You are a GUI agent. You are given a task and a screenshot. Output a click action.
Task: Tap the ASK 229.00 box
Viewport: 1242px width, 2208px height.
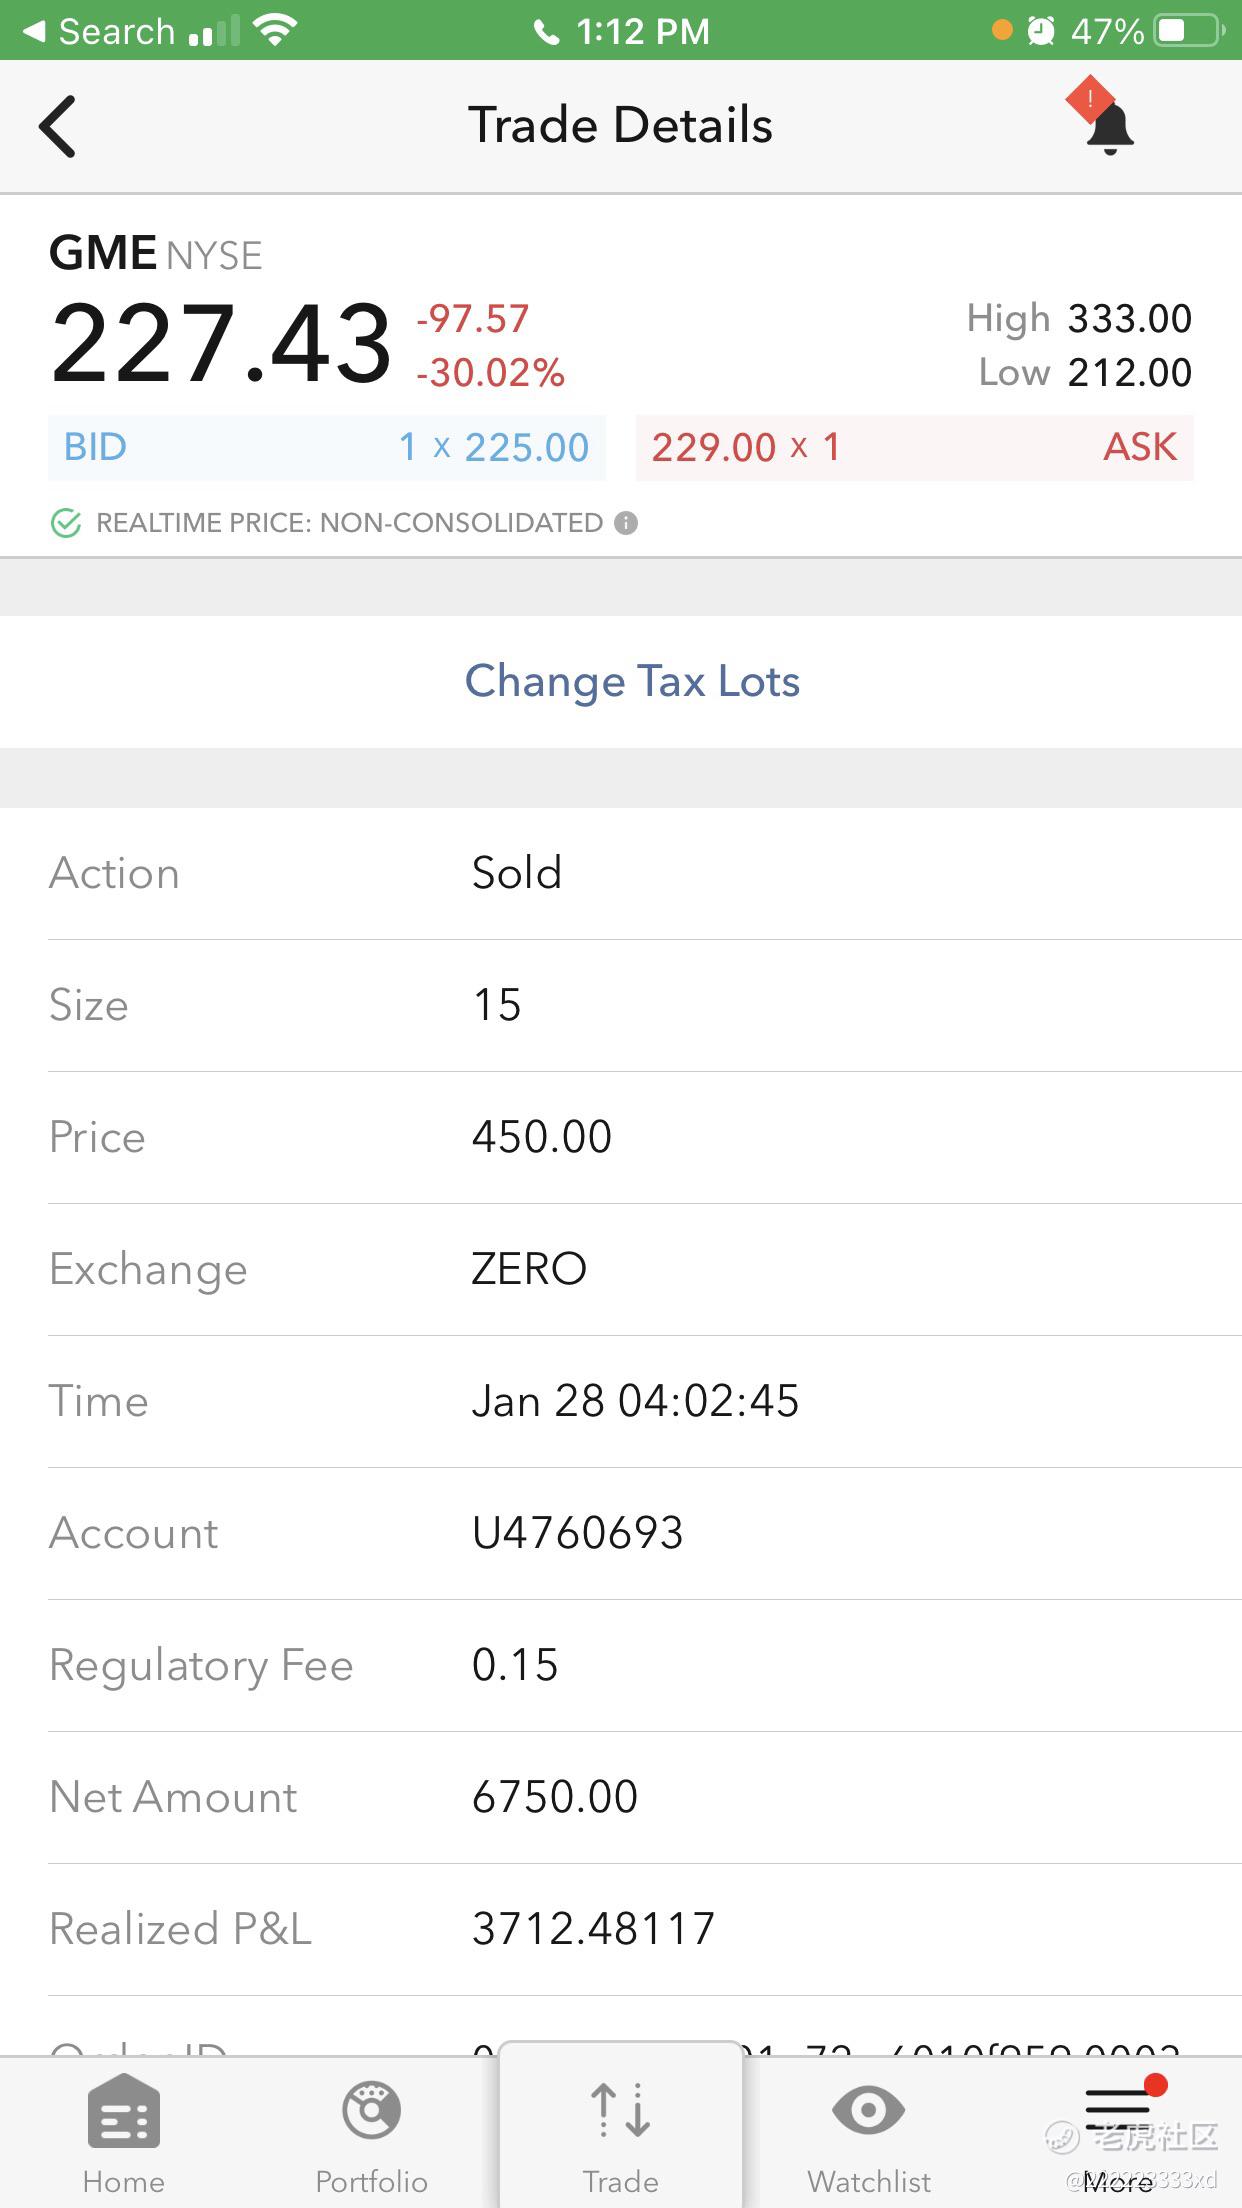(x=915, y=447)
